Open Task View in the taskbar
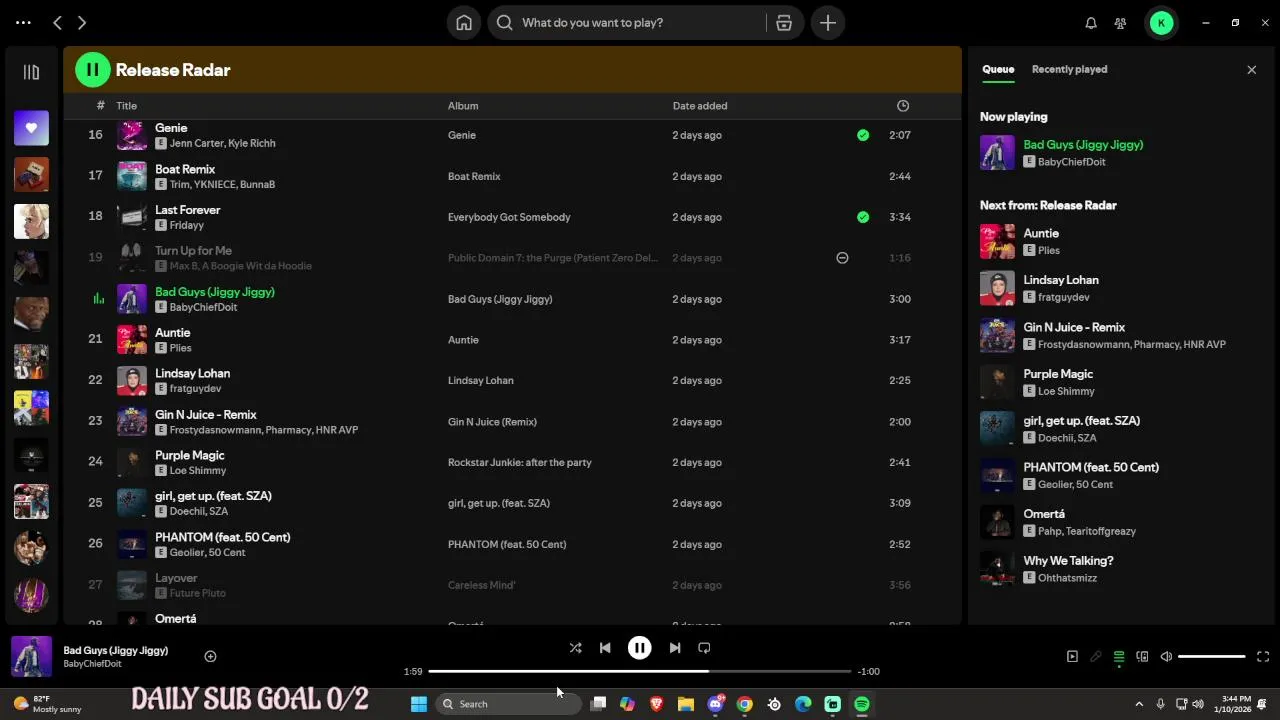Screen dimensions: 1280x720 598,704
